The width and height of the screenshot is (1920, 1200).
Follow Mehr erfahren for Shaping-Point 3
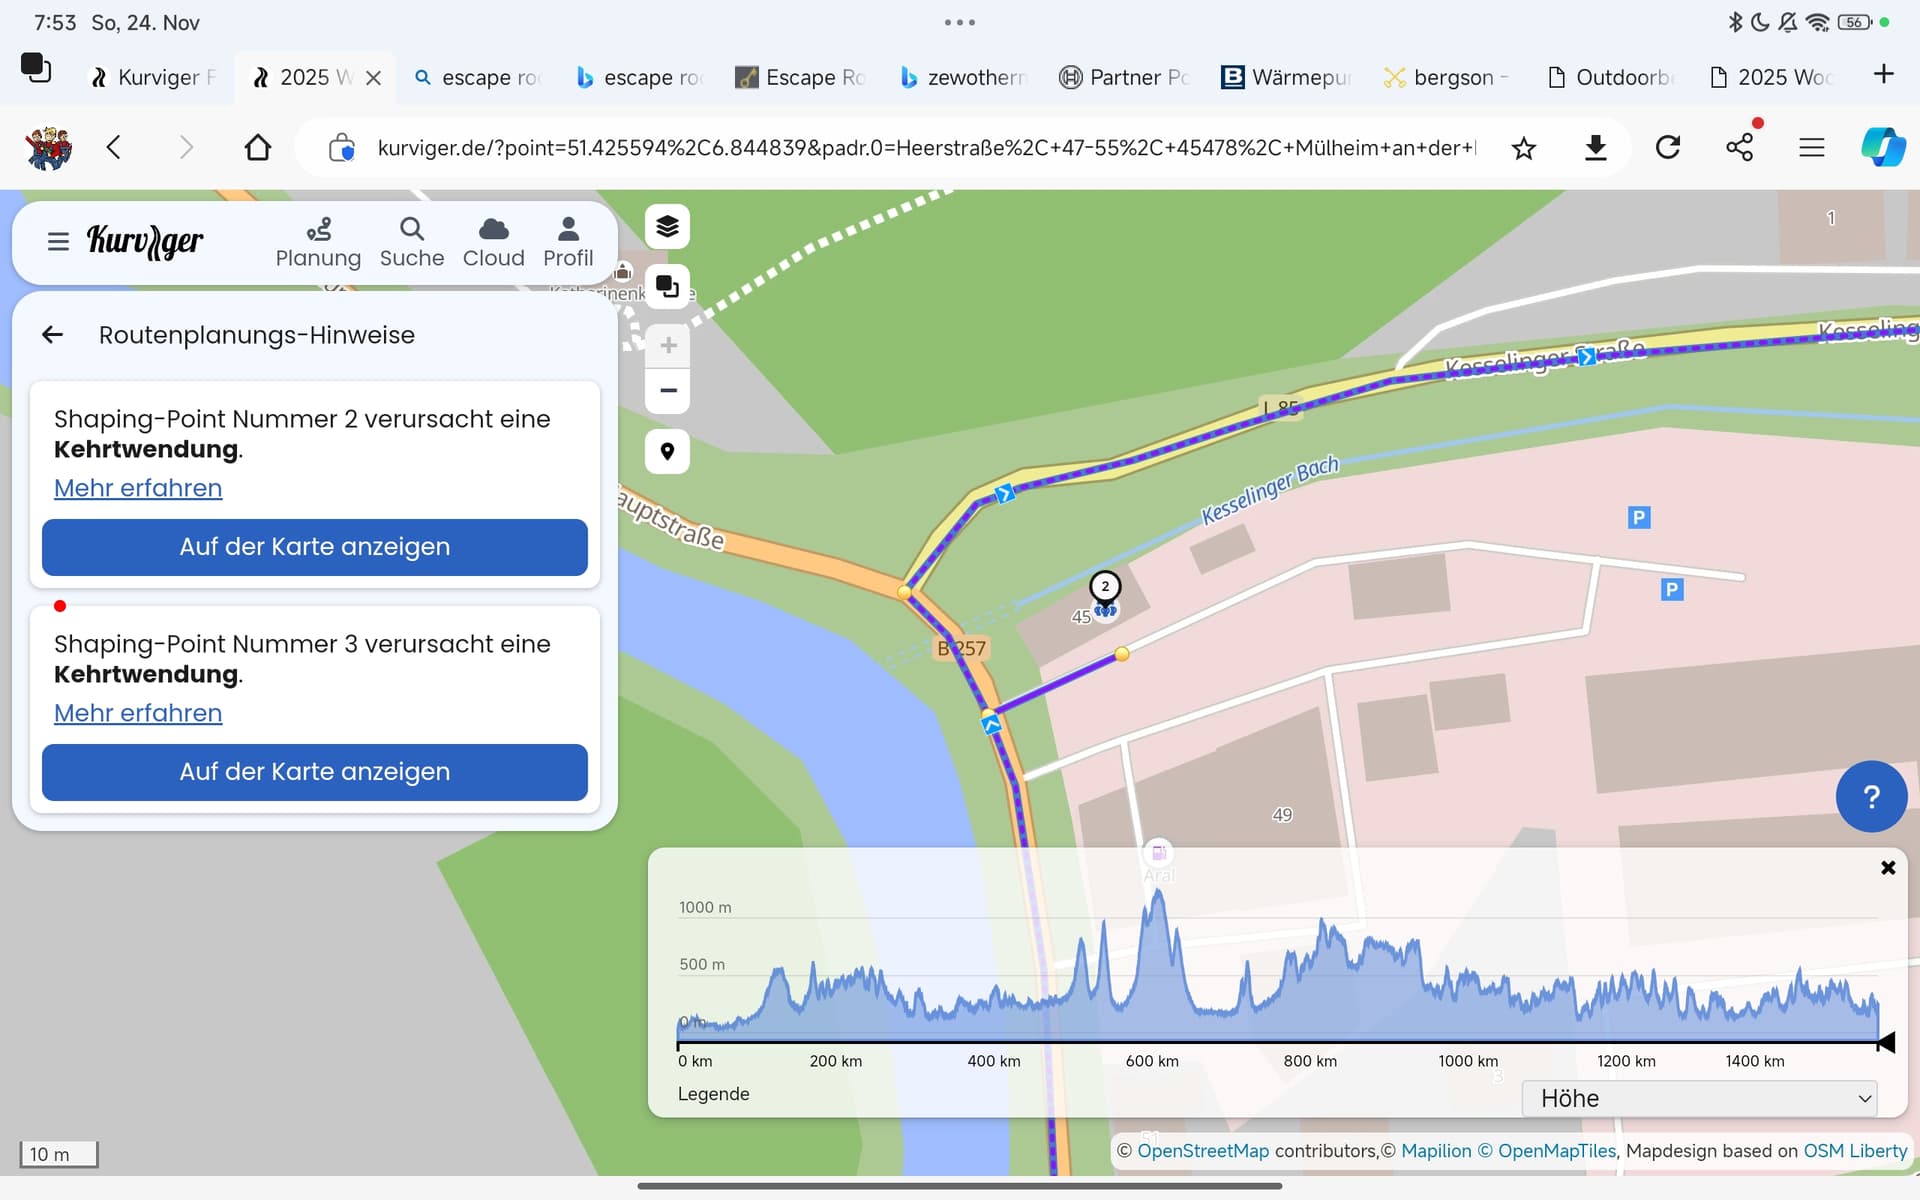[138, 713]
